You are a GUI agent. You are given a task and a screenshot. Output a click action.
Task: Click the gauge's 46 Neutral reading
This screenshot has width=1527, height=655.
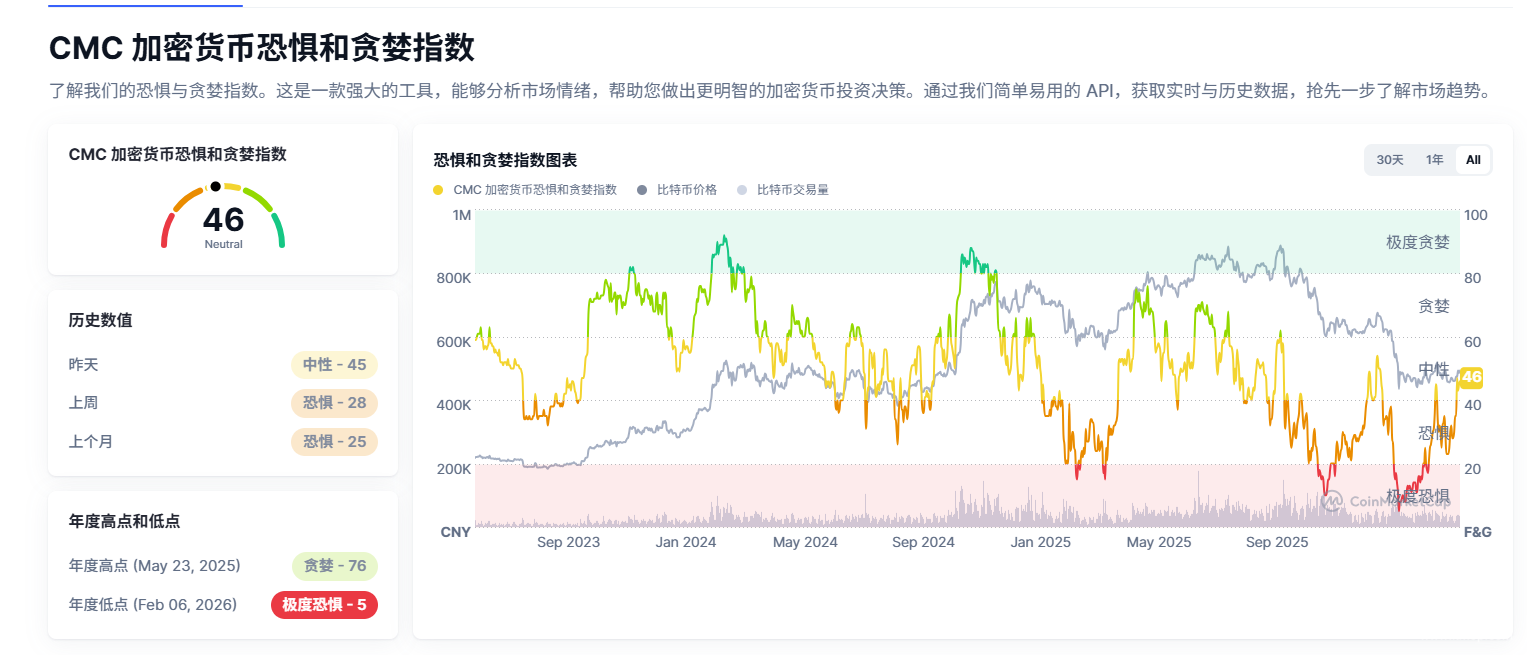click(x=223, y=224)
